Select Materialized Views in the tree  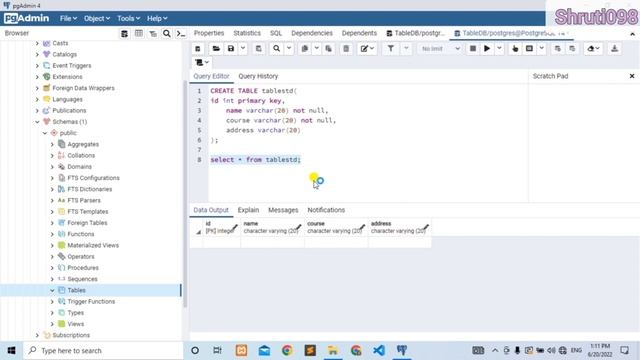coord(93,246)
